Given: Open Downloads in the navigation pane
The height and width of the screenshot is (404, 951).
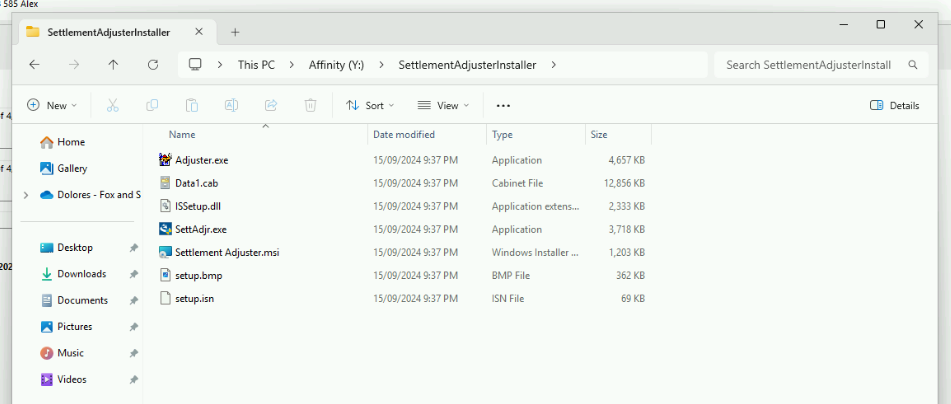Looking at the screenshot, I should point(81,274).
